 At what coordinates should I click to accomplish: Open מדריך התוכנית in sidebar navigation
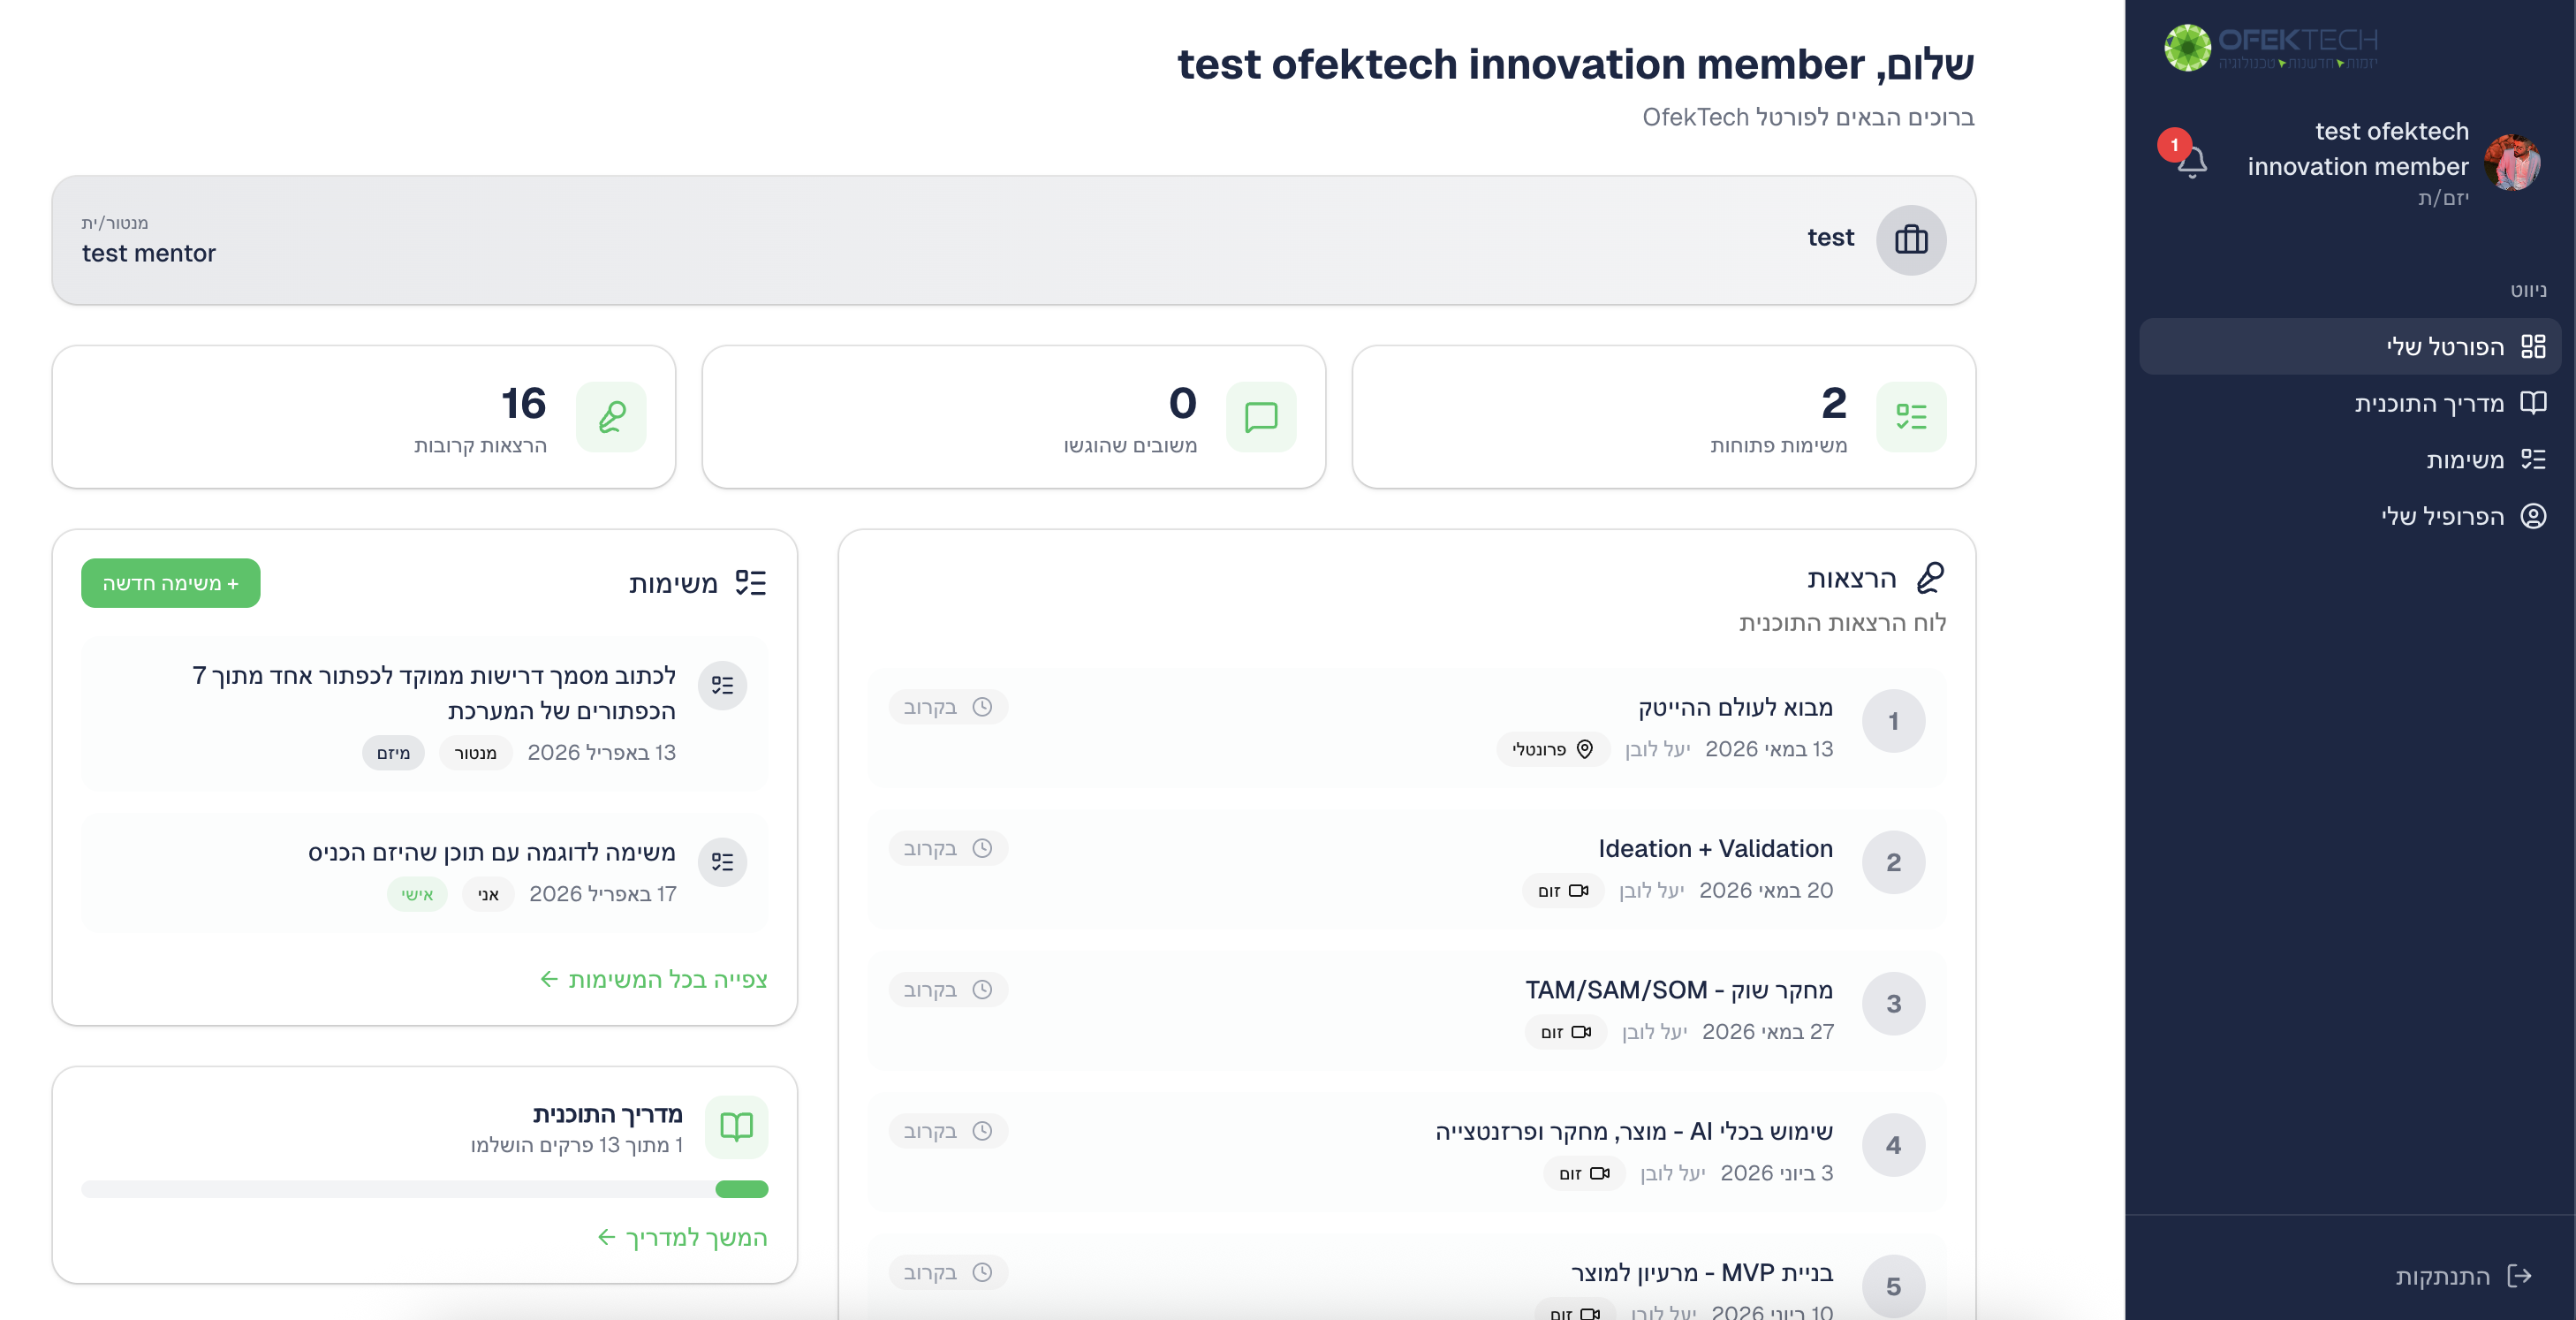(x=2429, y=404)
